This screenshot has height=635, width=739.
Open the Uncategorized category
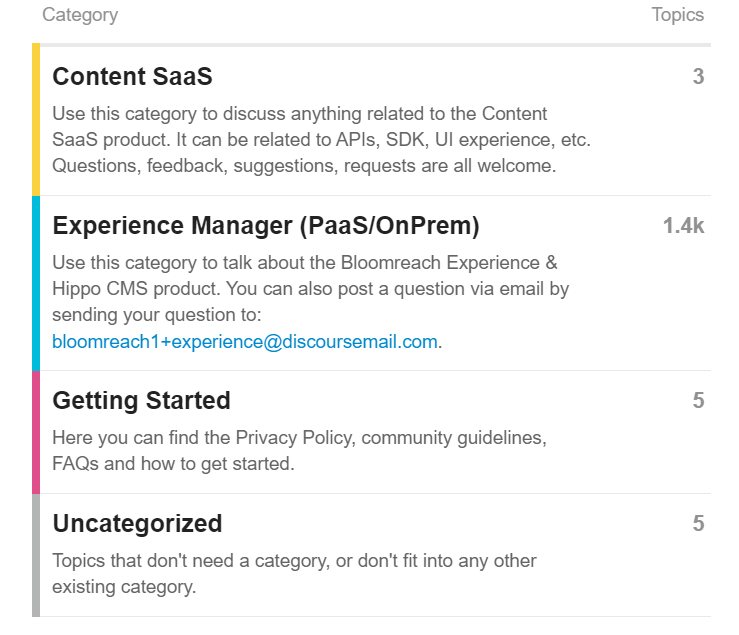(137, 524)
